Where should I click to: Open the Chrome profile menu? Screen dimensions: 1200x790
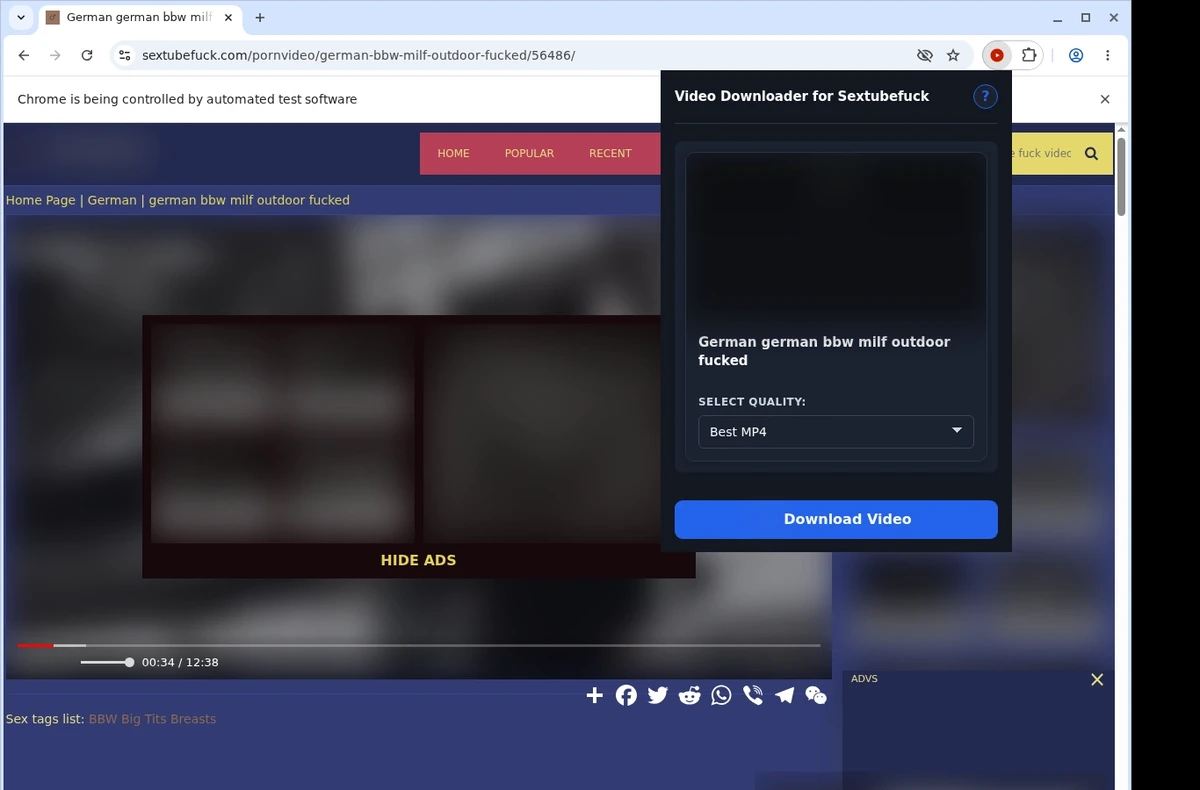click(1076, 56)
